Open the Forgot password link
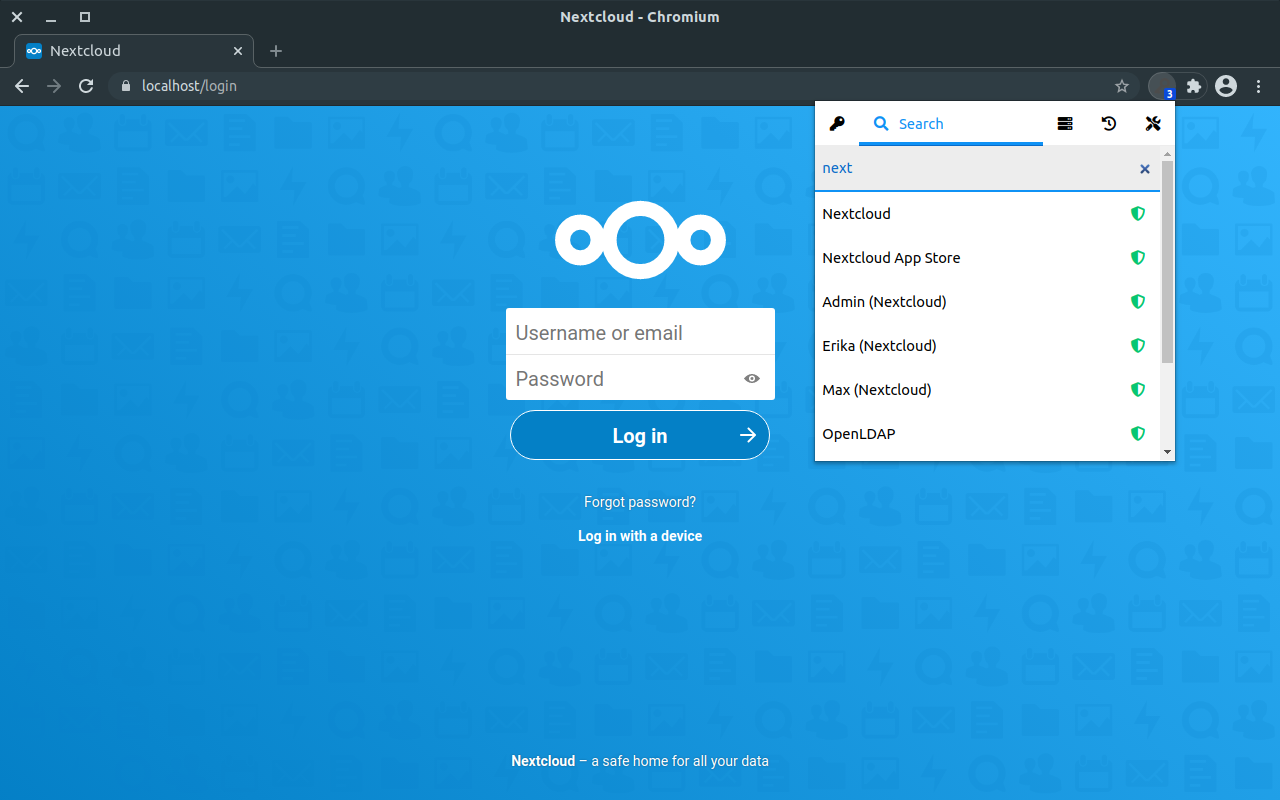Image resolution: width=1280 pixels, height=800 pixels. 639,501
